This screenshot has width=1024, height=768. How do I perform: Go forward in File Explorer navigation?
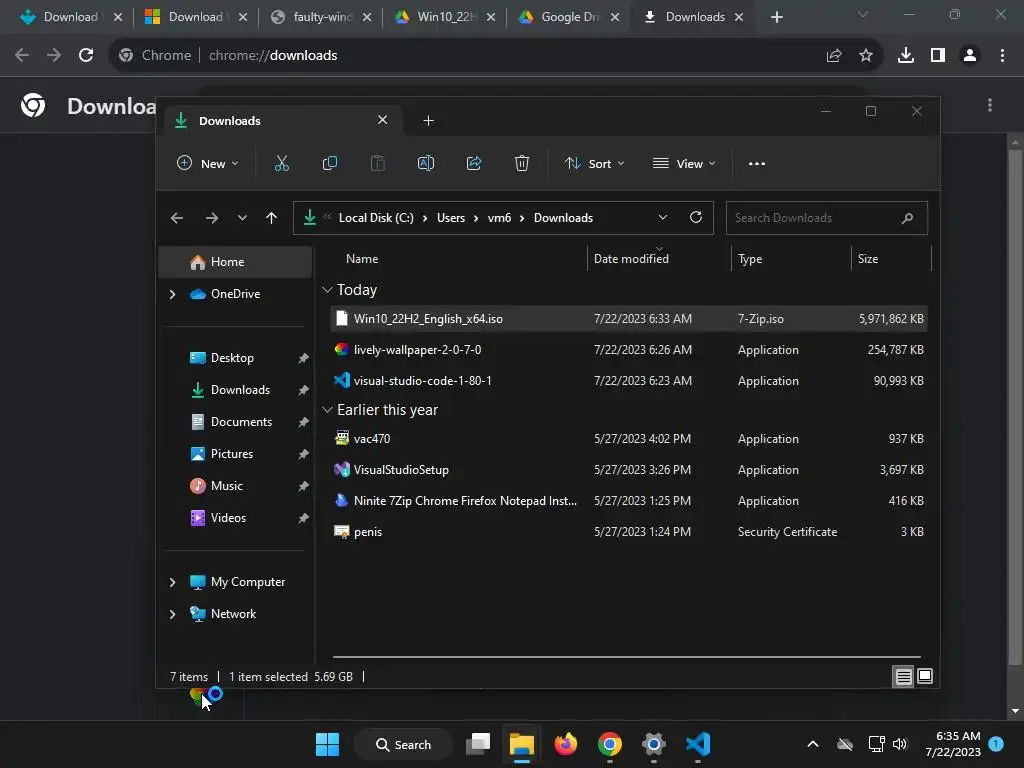212,218
